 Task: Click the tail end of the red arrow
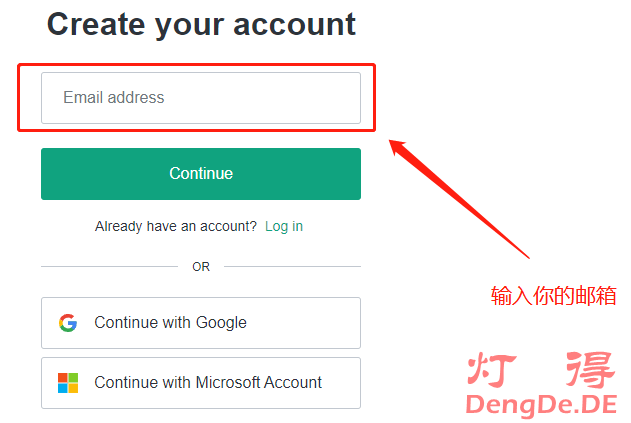[526, 256]
